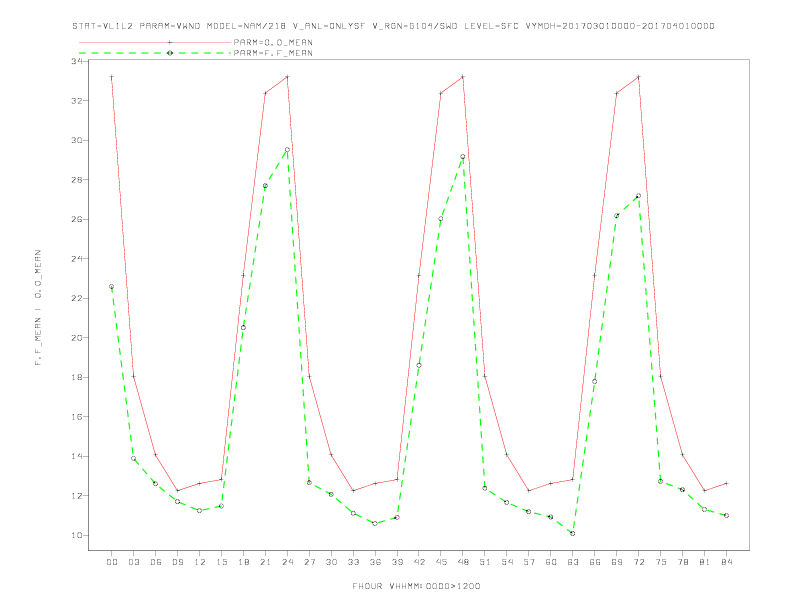Click the x-axis tick label 48
Viewport: 792px width, 612px height.
tap(463, 562)
